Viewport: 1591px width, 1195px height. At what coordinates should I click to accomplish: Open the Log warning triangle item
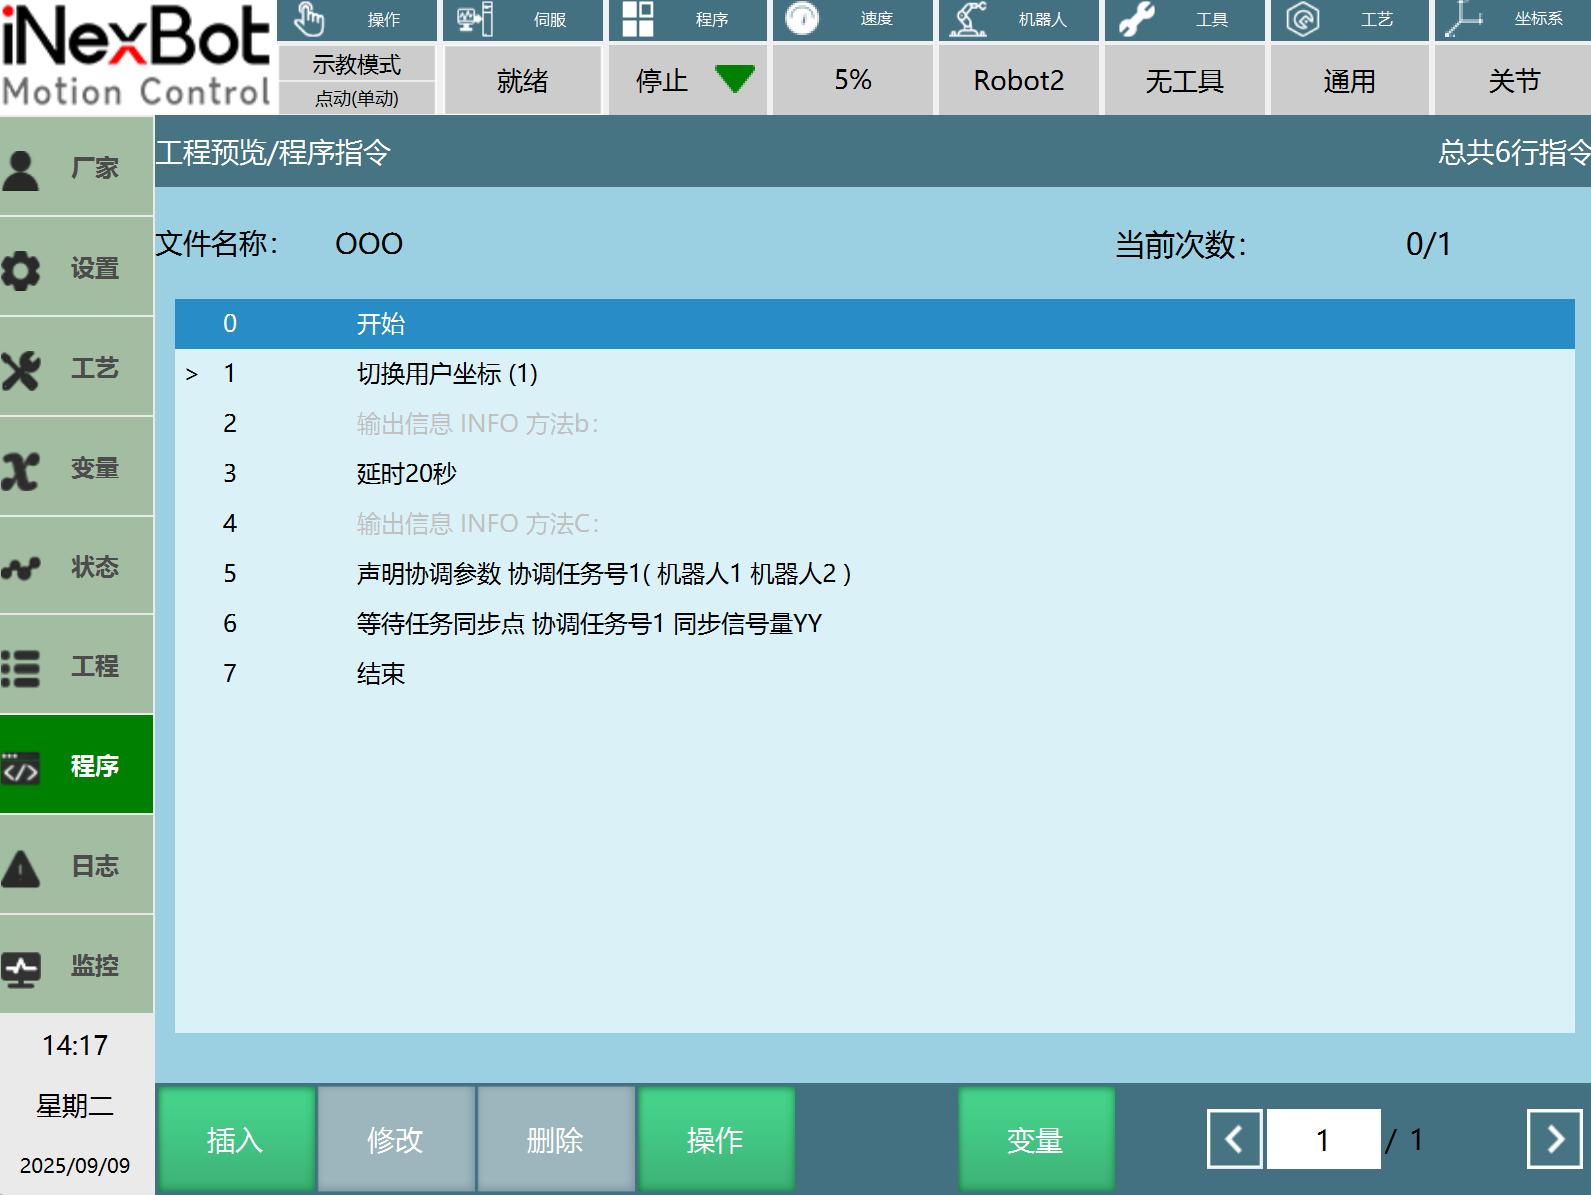tap(76, 866)
